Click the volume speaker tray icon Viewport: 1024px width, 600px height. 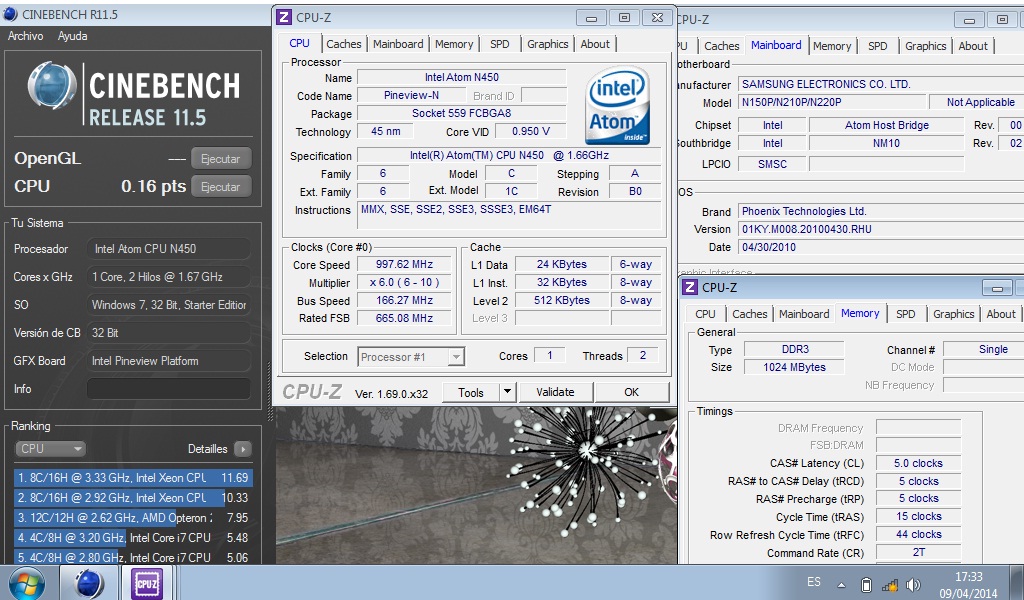(x=914, y=585)
